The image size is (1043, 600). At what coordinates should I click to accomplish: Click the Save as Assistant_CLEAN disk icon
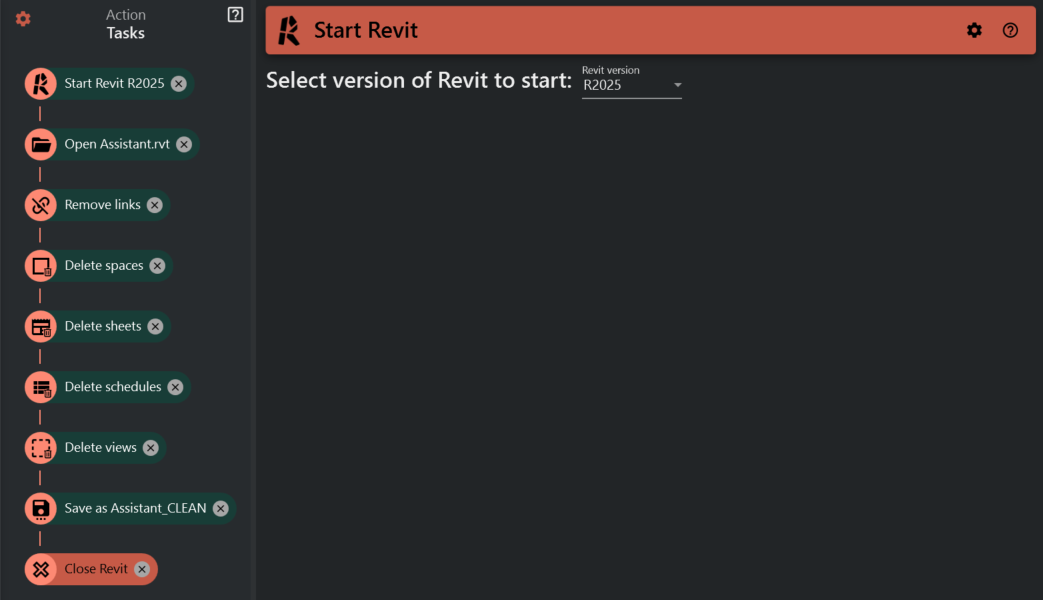39,508
